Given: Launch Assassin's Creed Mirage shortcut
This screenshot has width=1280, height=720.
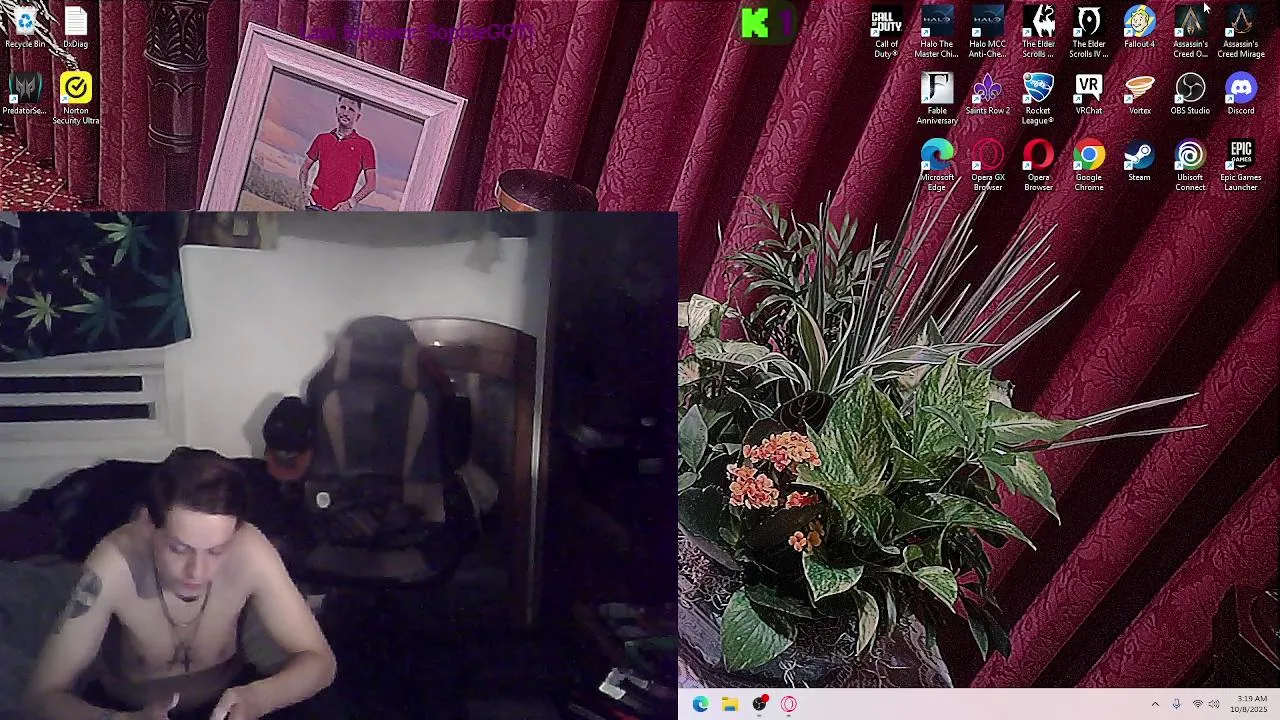Looking at the screenshot, I should pos(1241,32).
